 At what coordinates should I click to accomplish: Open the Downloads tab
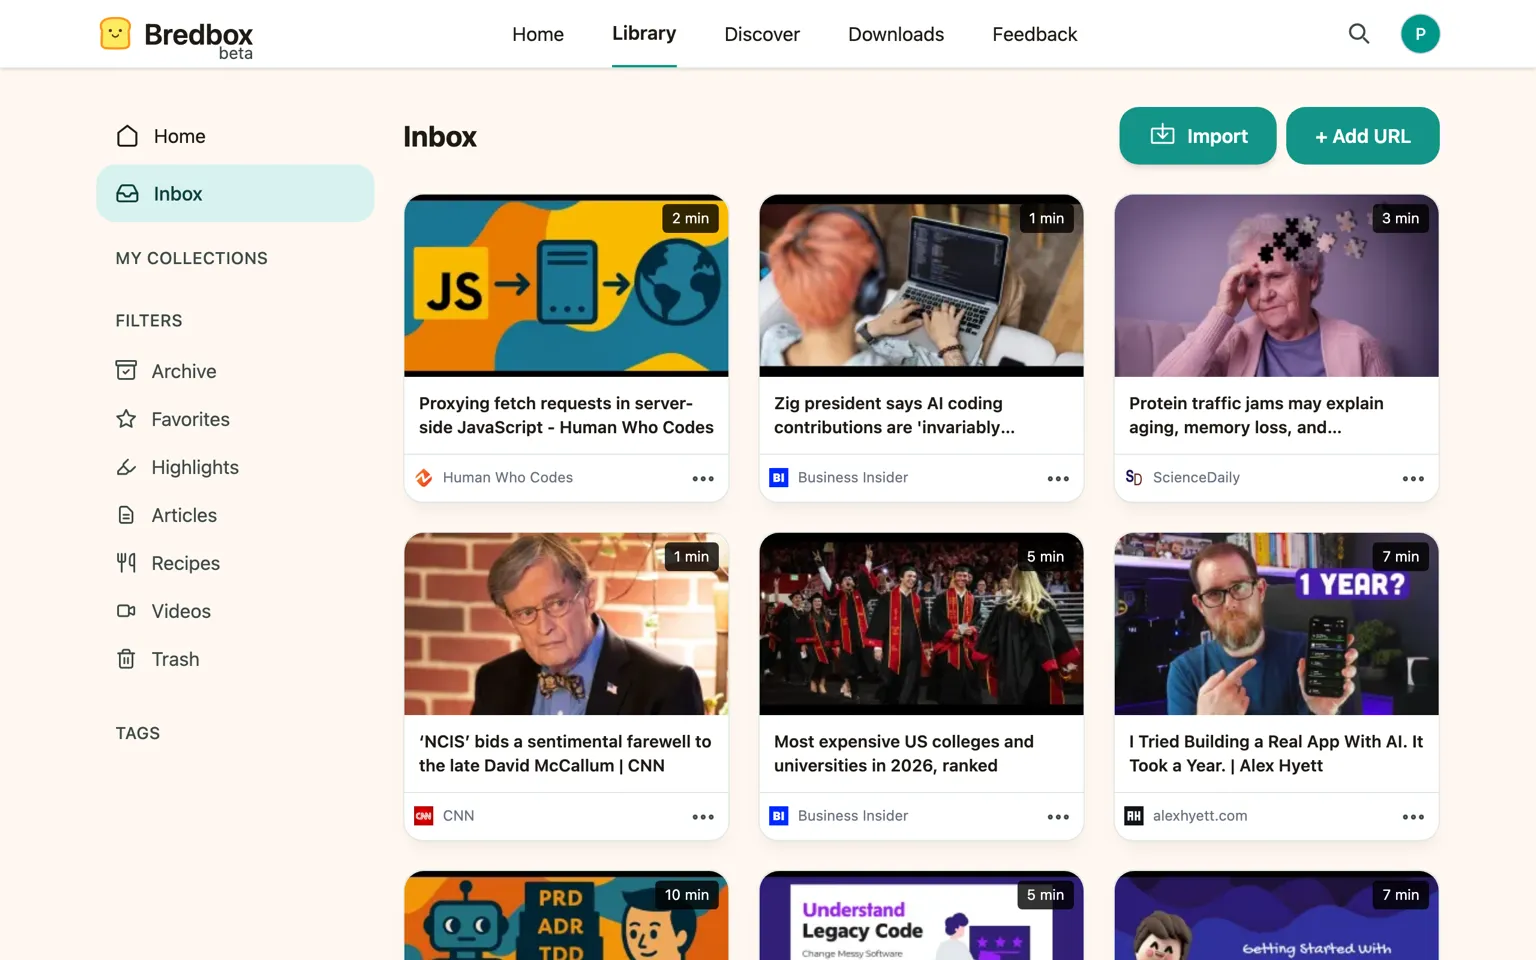[x=896, y=34]
